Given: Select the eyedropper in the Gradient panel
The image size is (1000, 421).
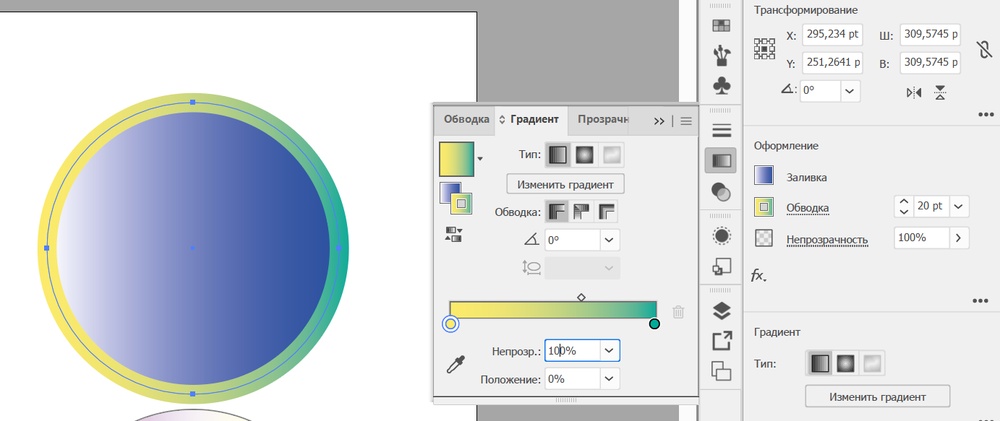Looking at the screenshot, I should (455, 364).
